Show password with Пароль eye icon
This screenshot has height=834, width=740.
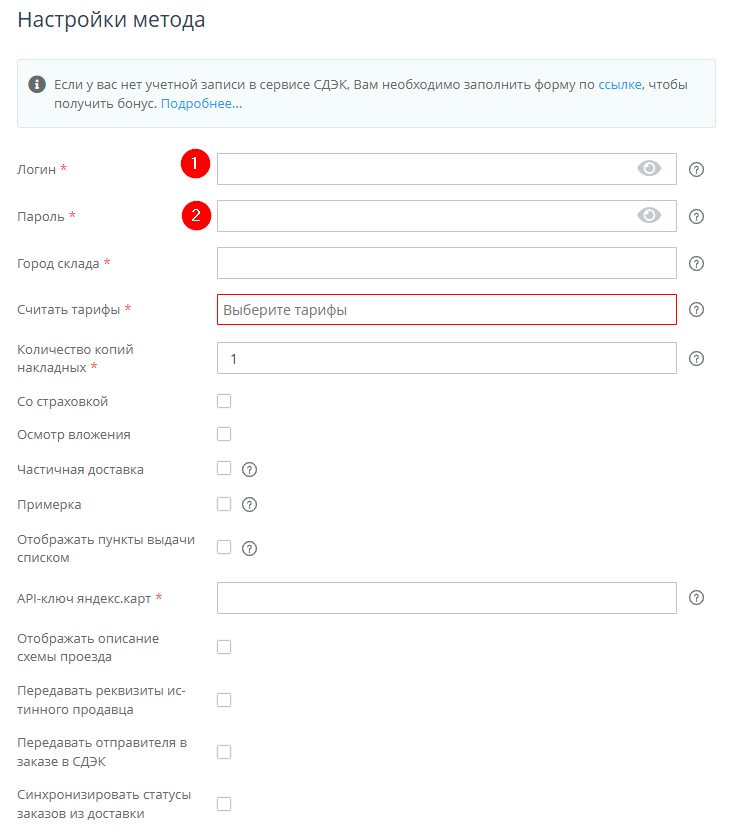[650, 215]
